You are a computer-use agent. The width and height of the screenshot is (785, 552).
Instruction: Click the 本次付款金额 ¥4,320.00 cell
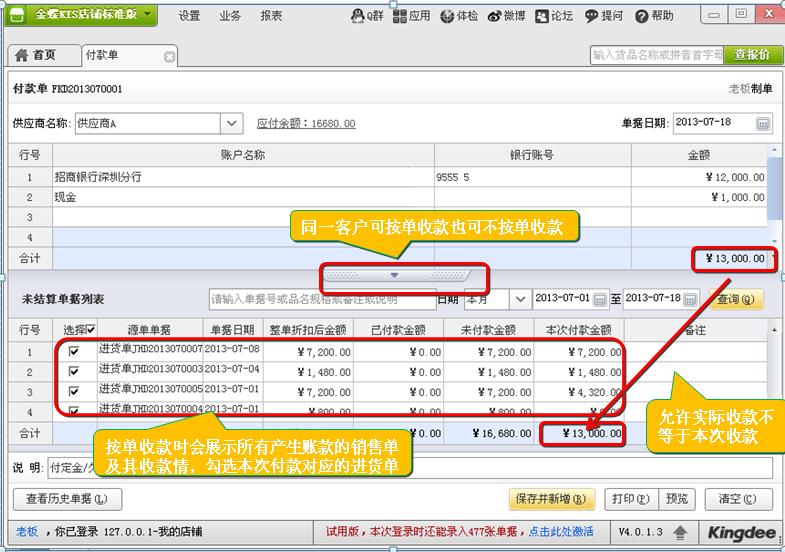tap(579, 392)
